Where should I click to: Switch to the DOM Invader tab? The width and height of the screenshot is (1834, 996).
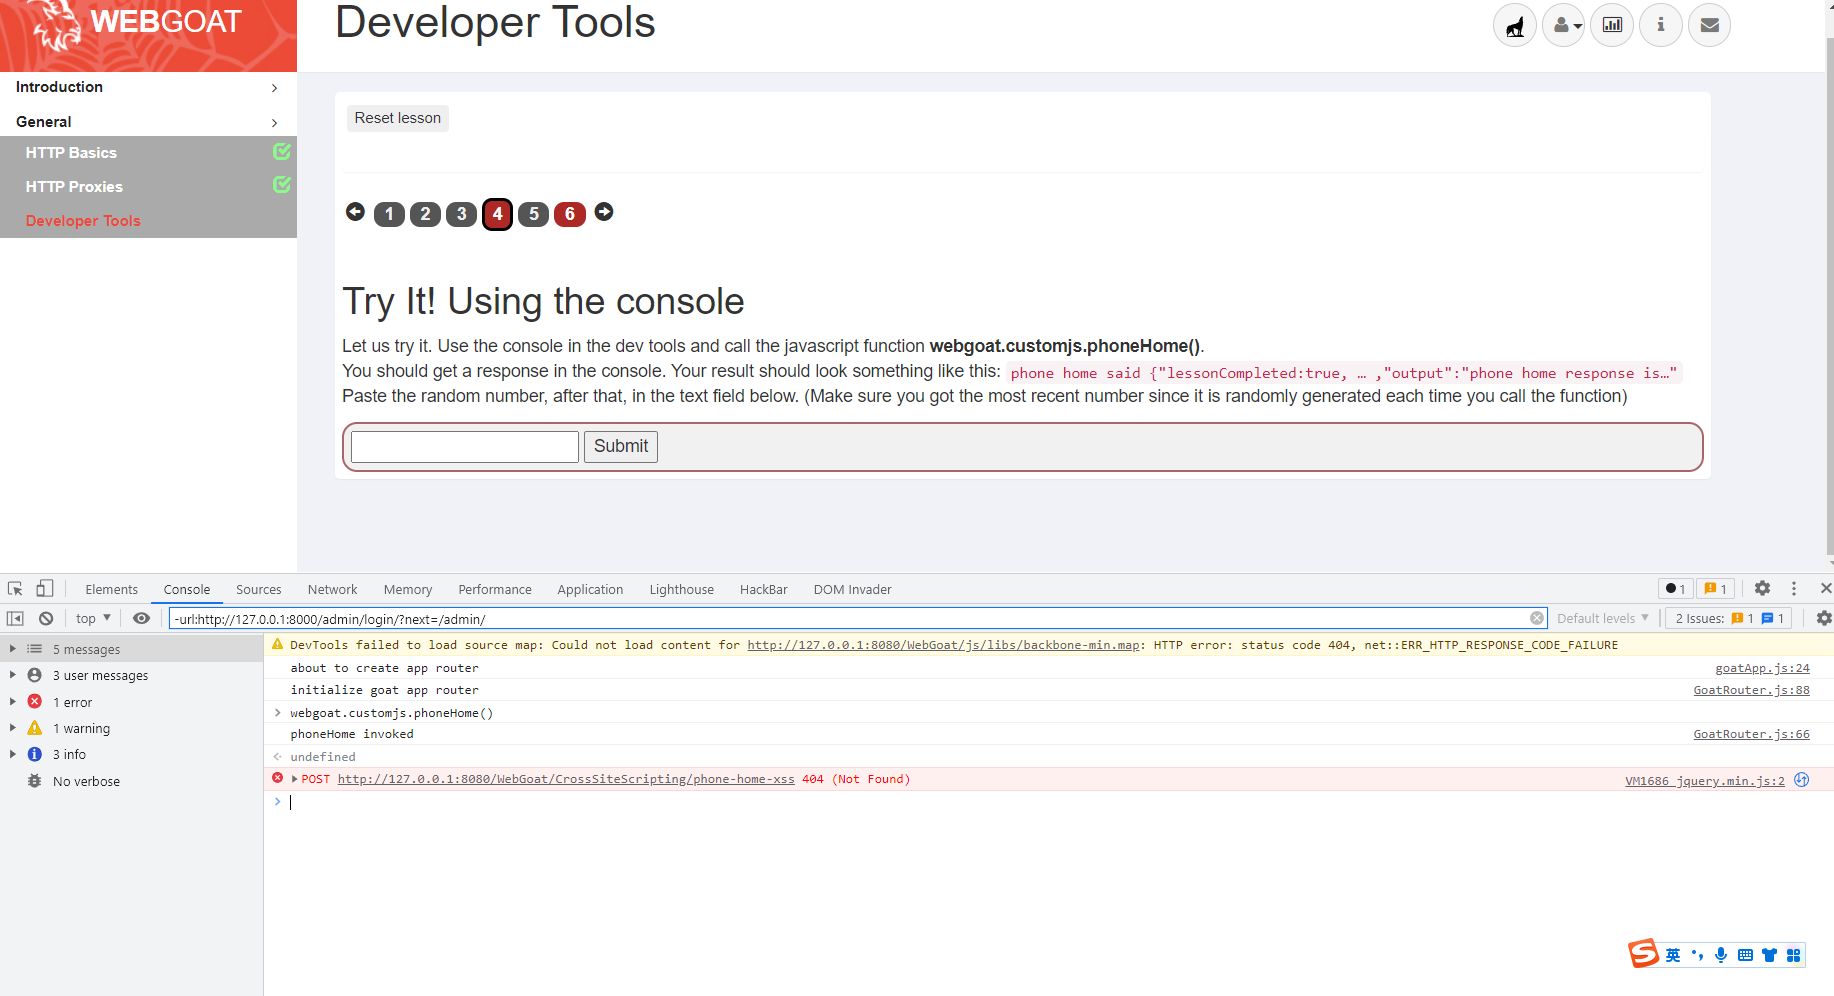853,589
